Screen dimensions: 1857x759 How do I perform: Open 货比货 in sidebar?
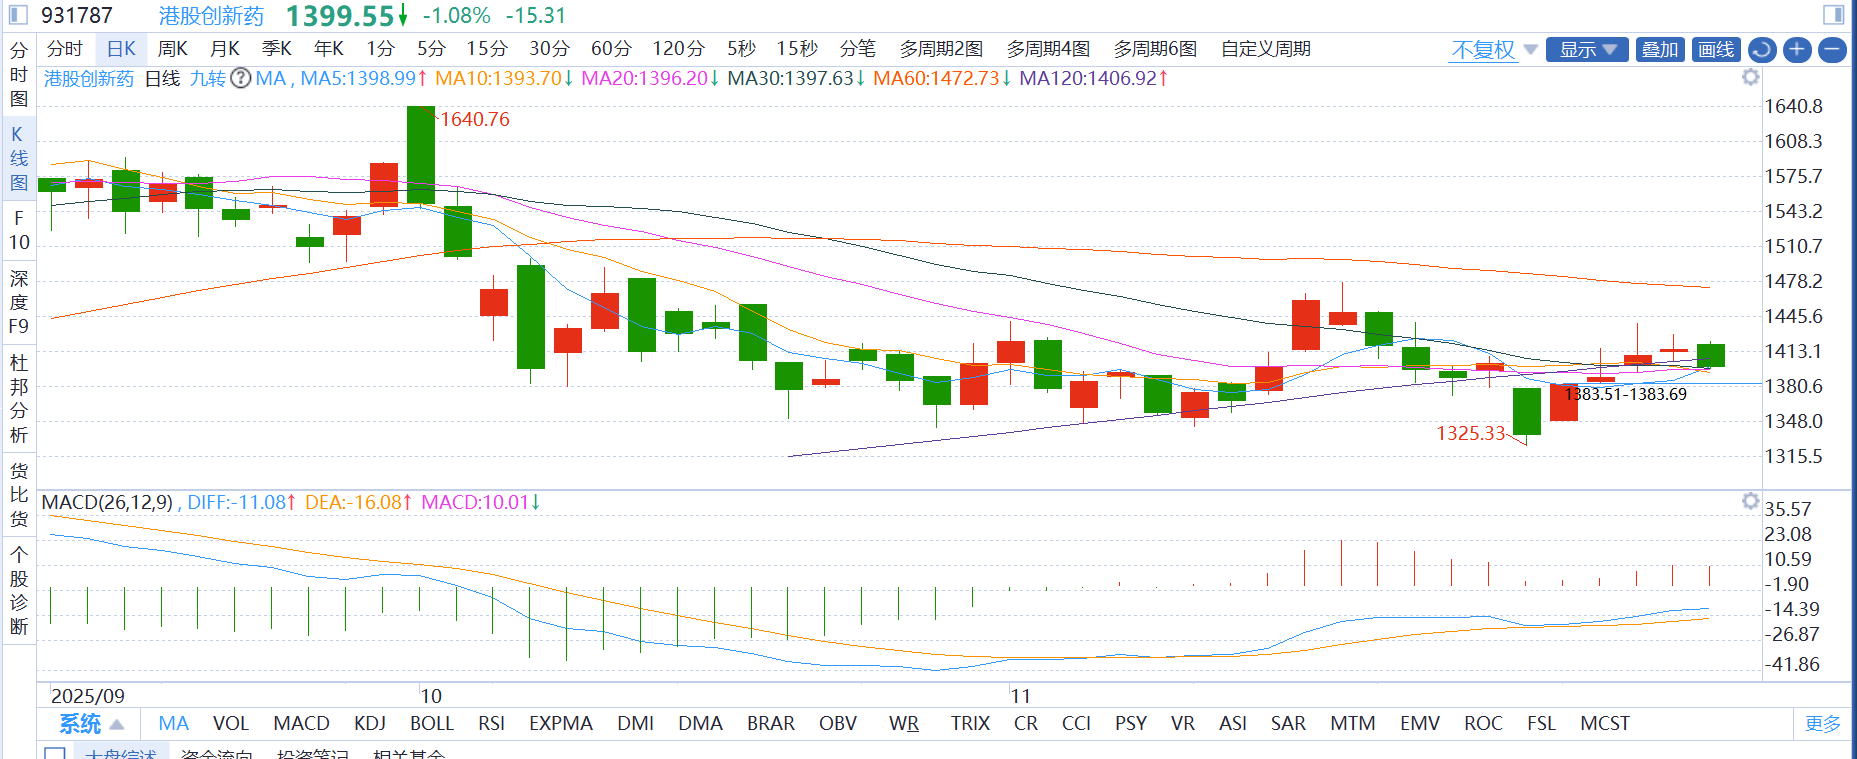[x=19, y=494]
